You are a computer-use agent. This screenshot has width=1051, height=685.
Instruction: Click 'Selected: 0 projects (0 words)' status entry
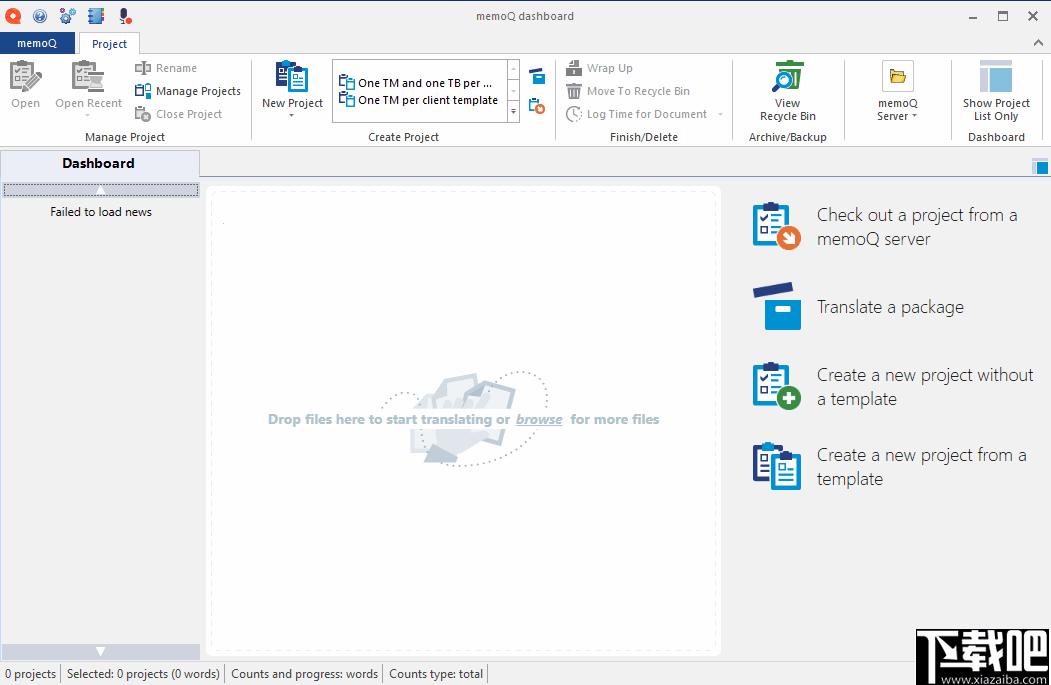coord(143,674)
